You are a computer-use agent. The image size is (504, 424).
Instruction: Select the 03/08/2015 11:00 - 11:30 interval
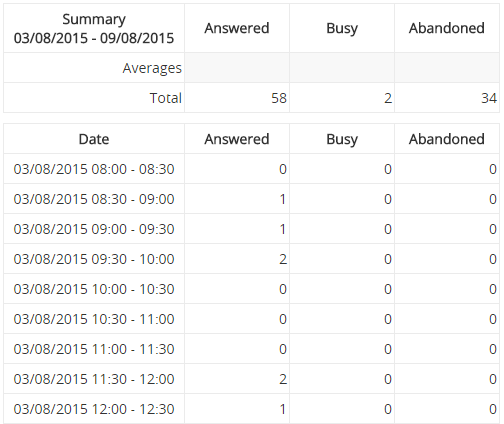click(x=94, y=349)
